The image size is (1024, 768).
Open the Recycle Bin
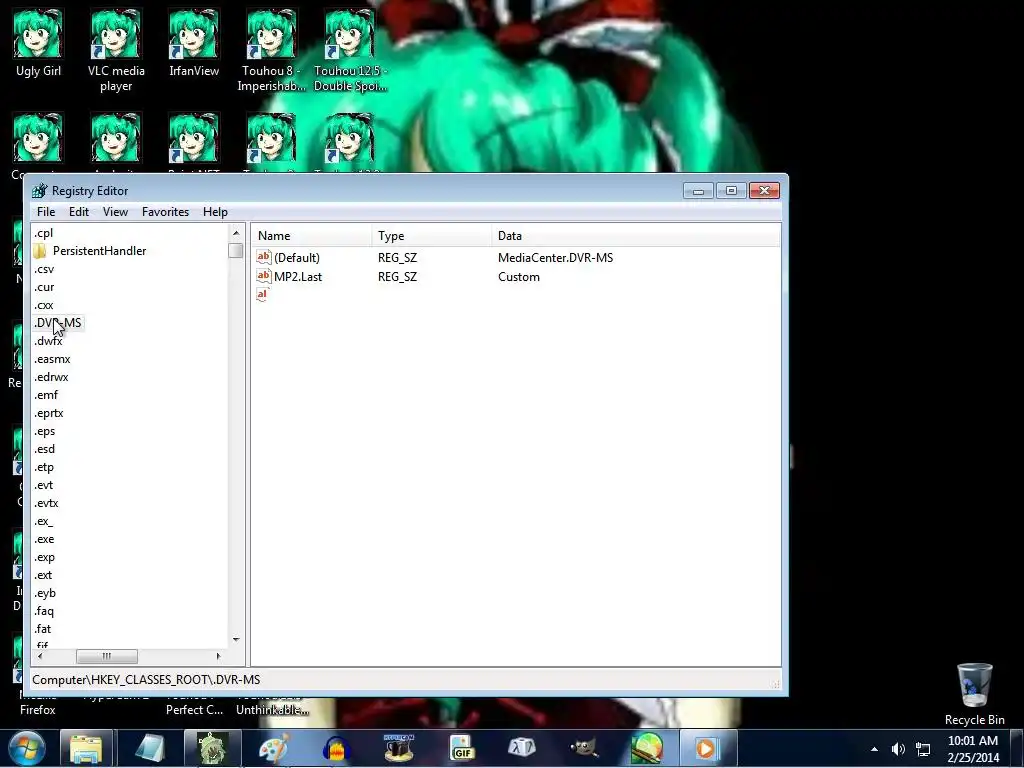tap(974, 694)
